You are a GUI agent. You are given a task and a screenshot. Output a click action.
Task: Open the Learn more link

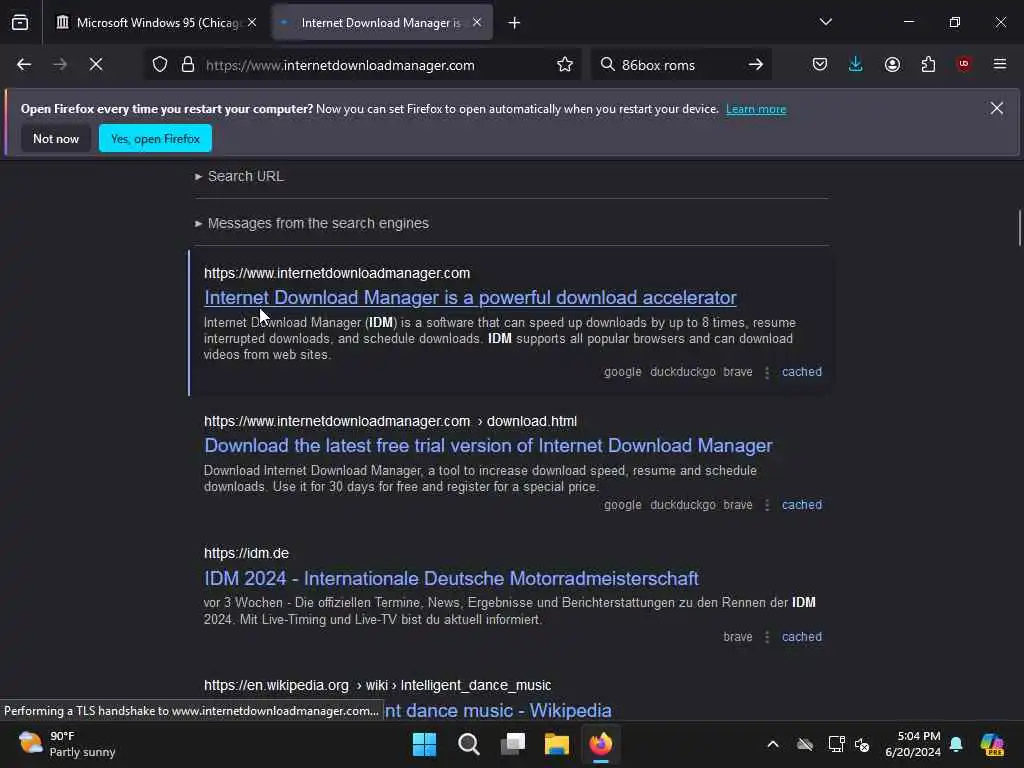tap(756, 109)
